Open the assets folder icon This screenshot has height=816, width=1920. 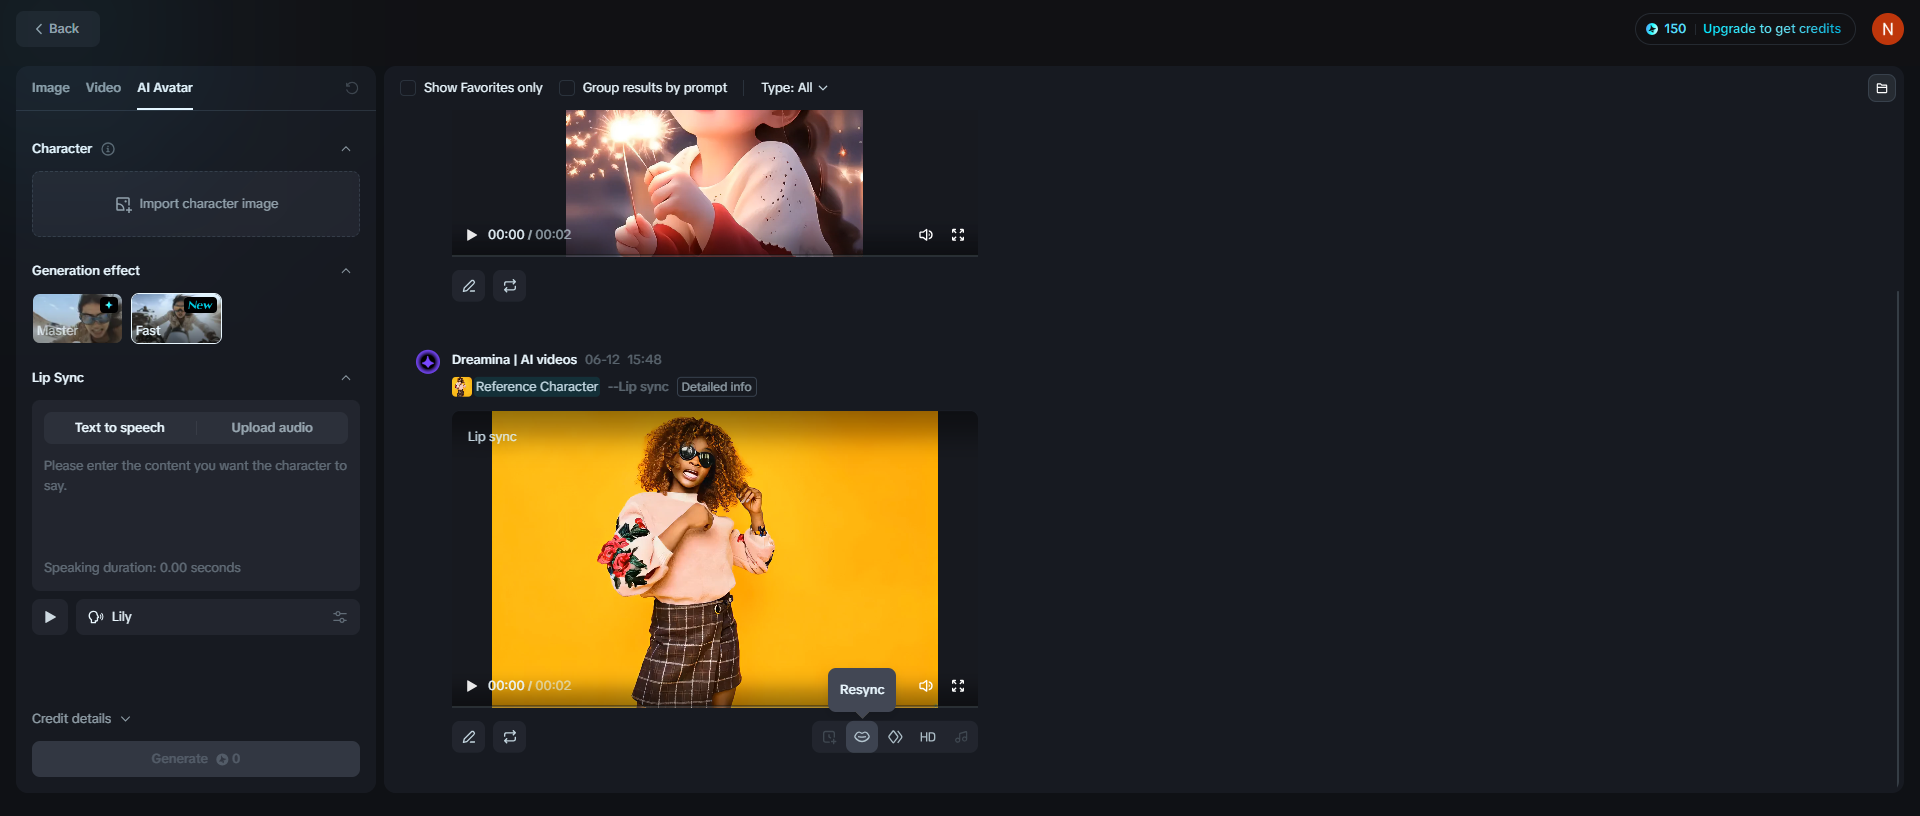pyautogui.click(x=1882, y=88)
